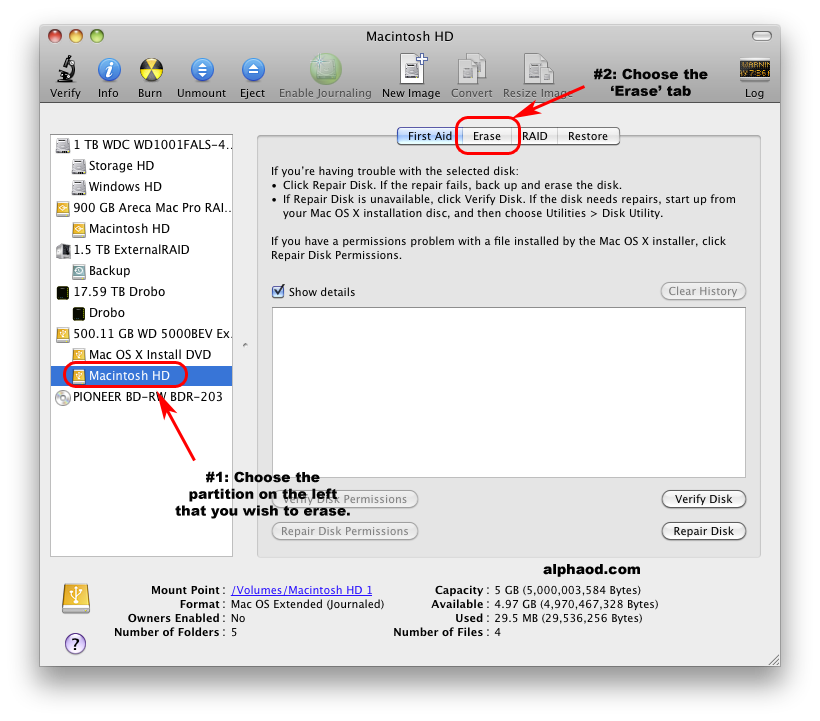Click the large USB drive icon at bottom
820x721 pixels.
click(76, 598)
